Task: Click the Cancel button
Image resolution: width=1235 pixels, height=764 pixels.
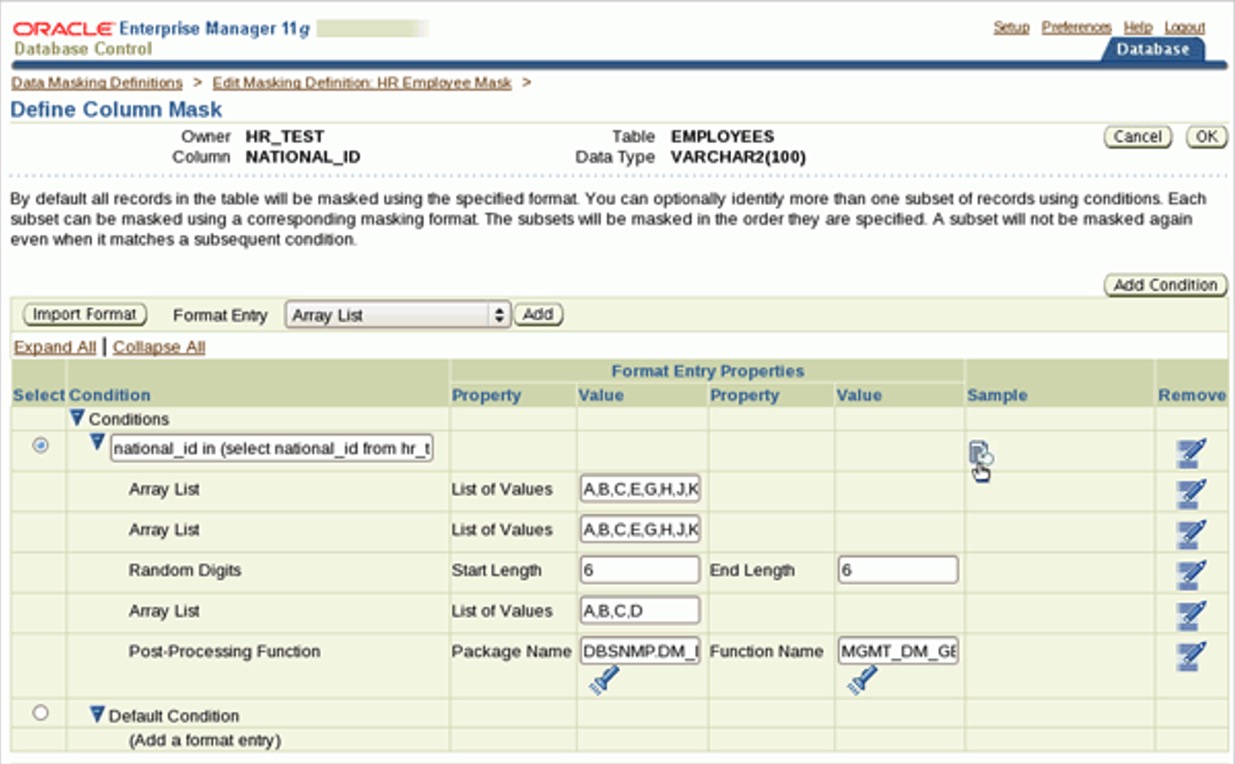Action: (1137, 137)
